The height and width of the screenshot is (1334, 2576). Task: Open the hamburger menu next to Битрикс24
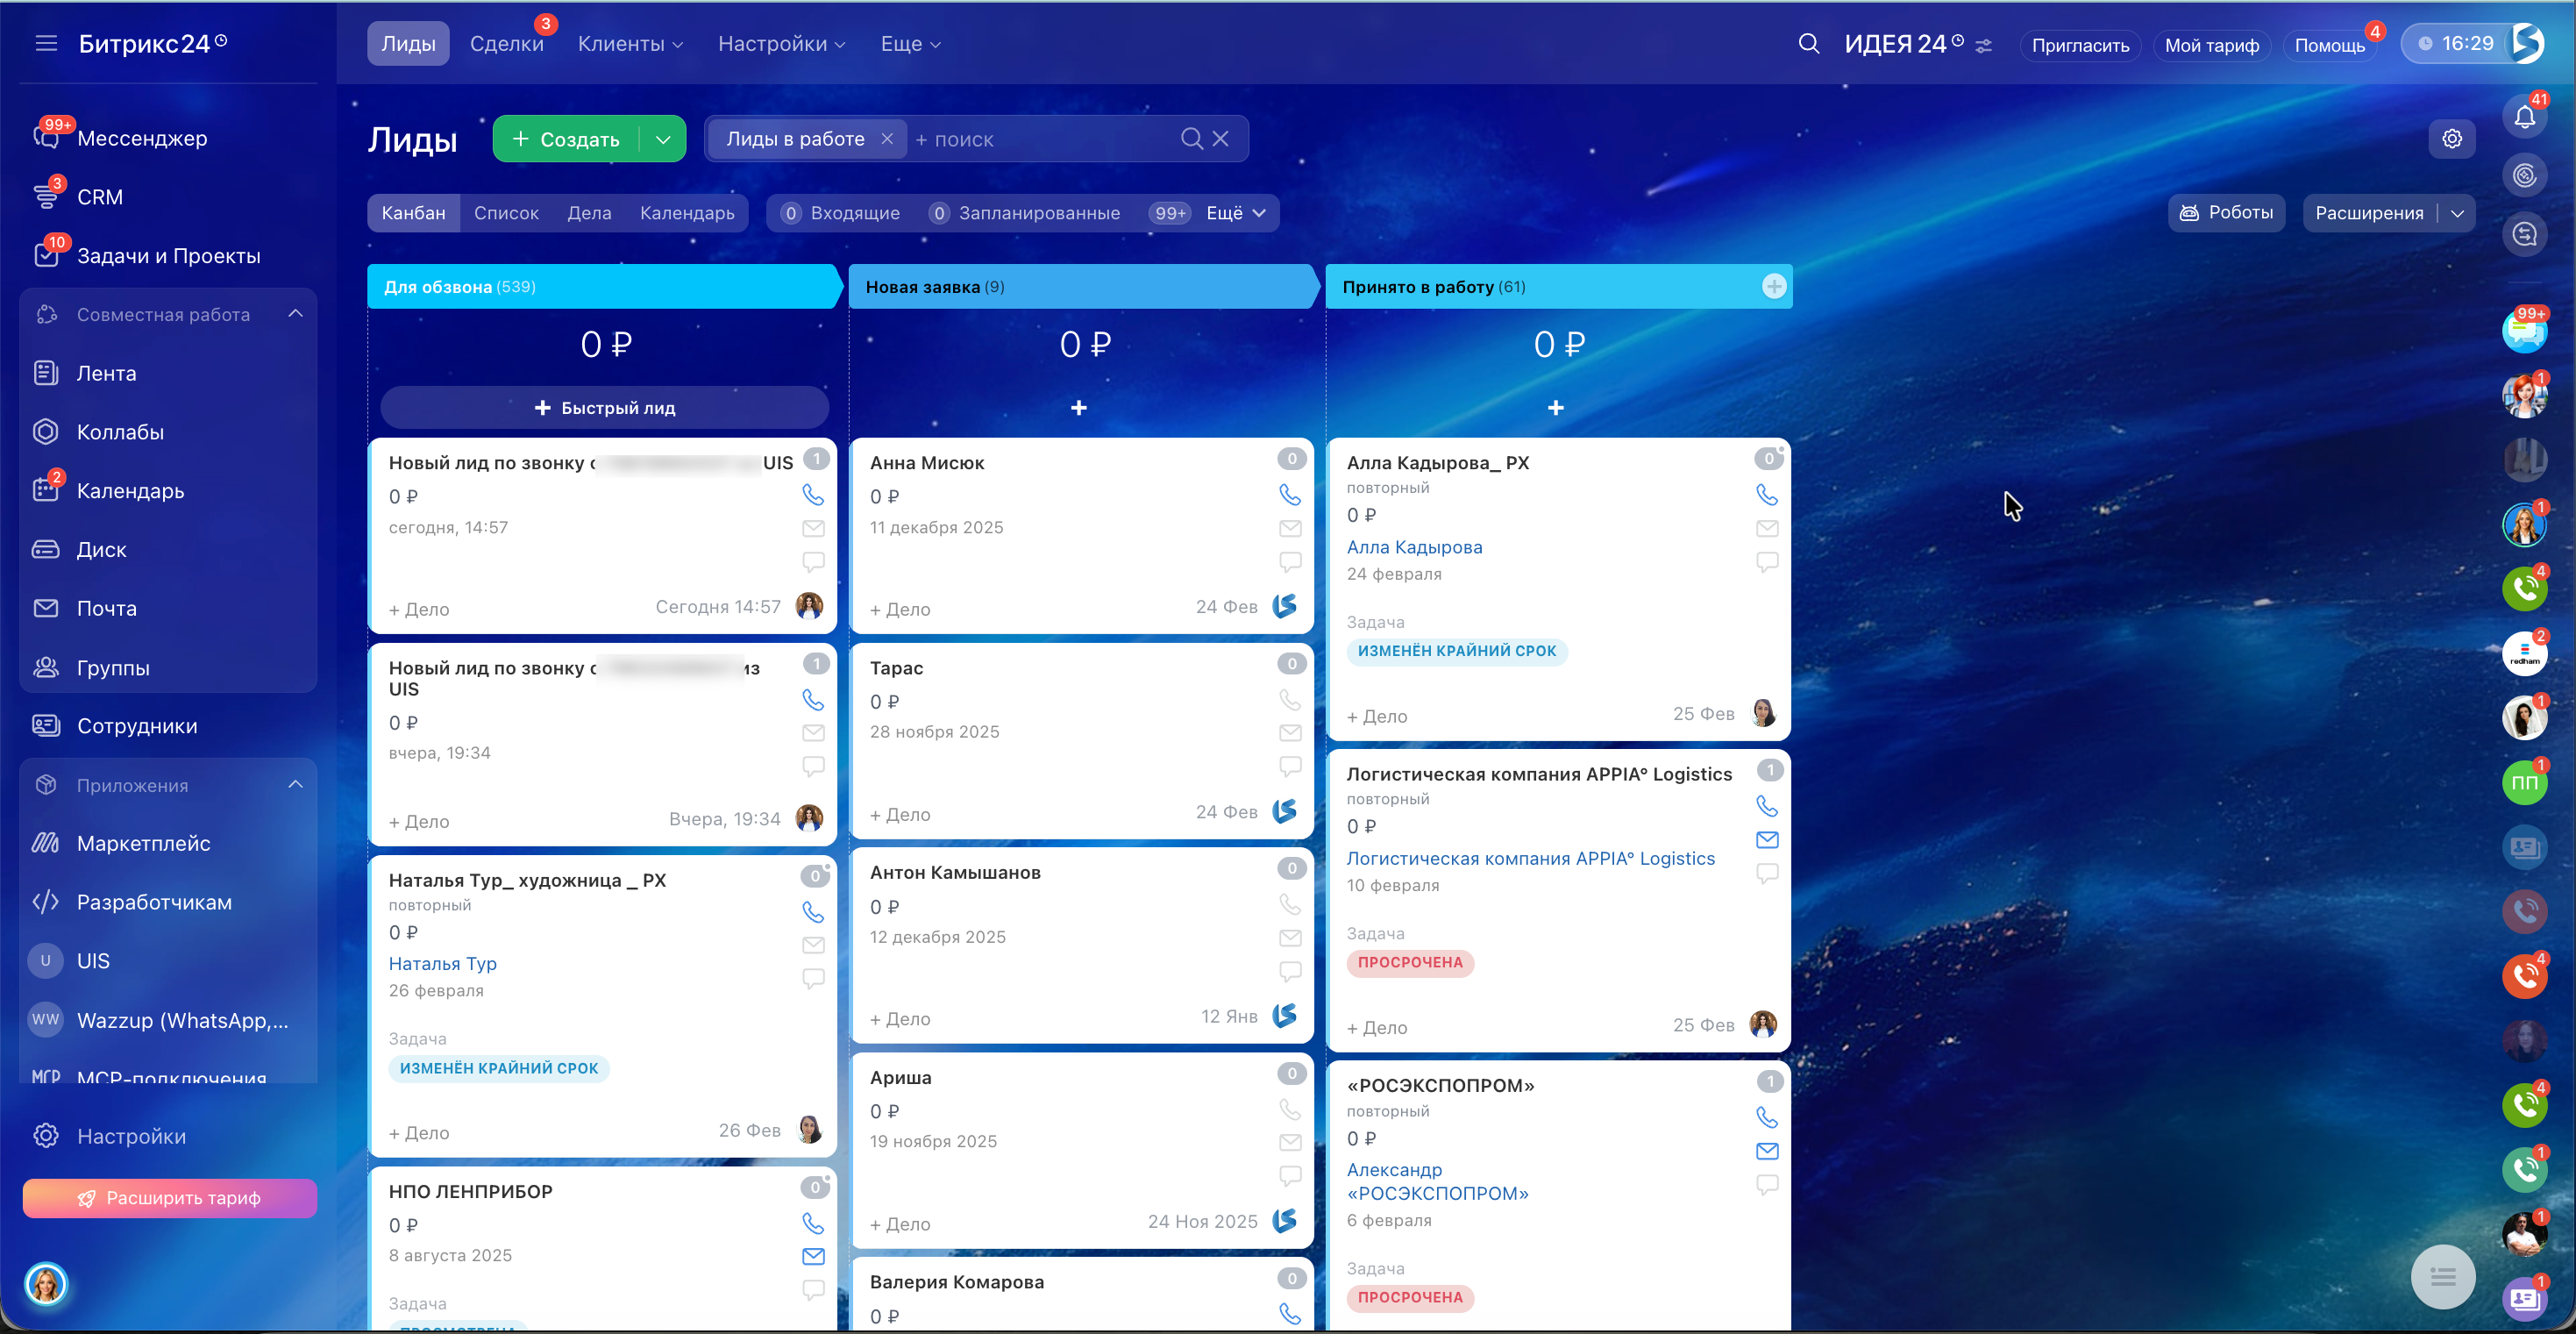click(x=46, y=43)
